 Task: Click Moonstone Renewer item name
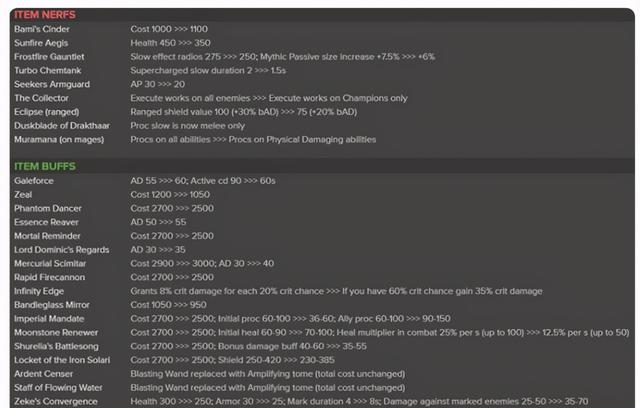(x=56, y=333)
